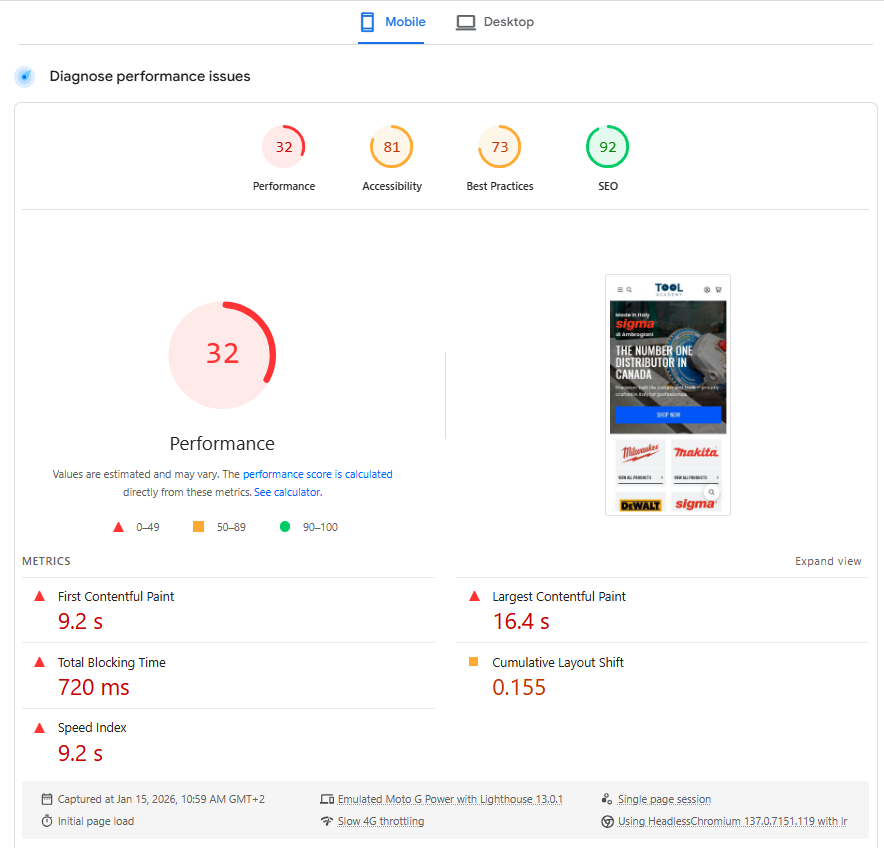Click the Cumulative Layout Shift metric title
Image resolution: width=884 pixels, height=848 pixels.
pos(558,662)
